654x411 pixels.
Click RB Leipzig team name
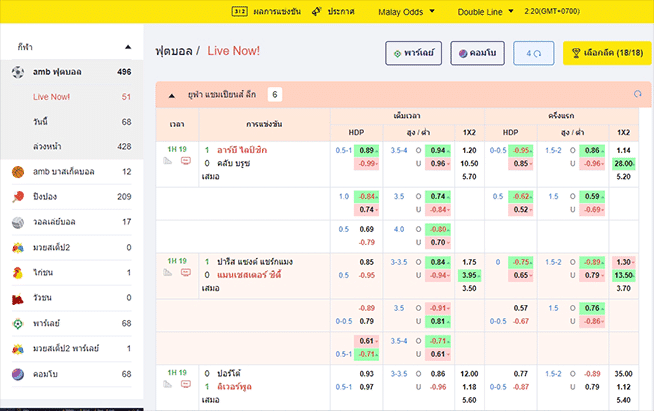[x=242, y=150]
